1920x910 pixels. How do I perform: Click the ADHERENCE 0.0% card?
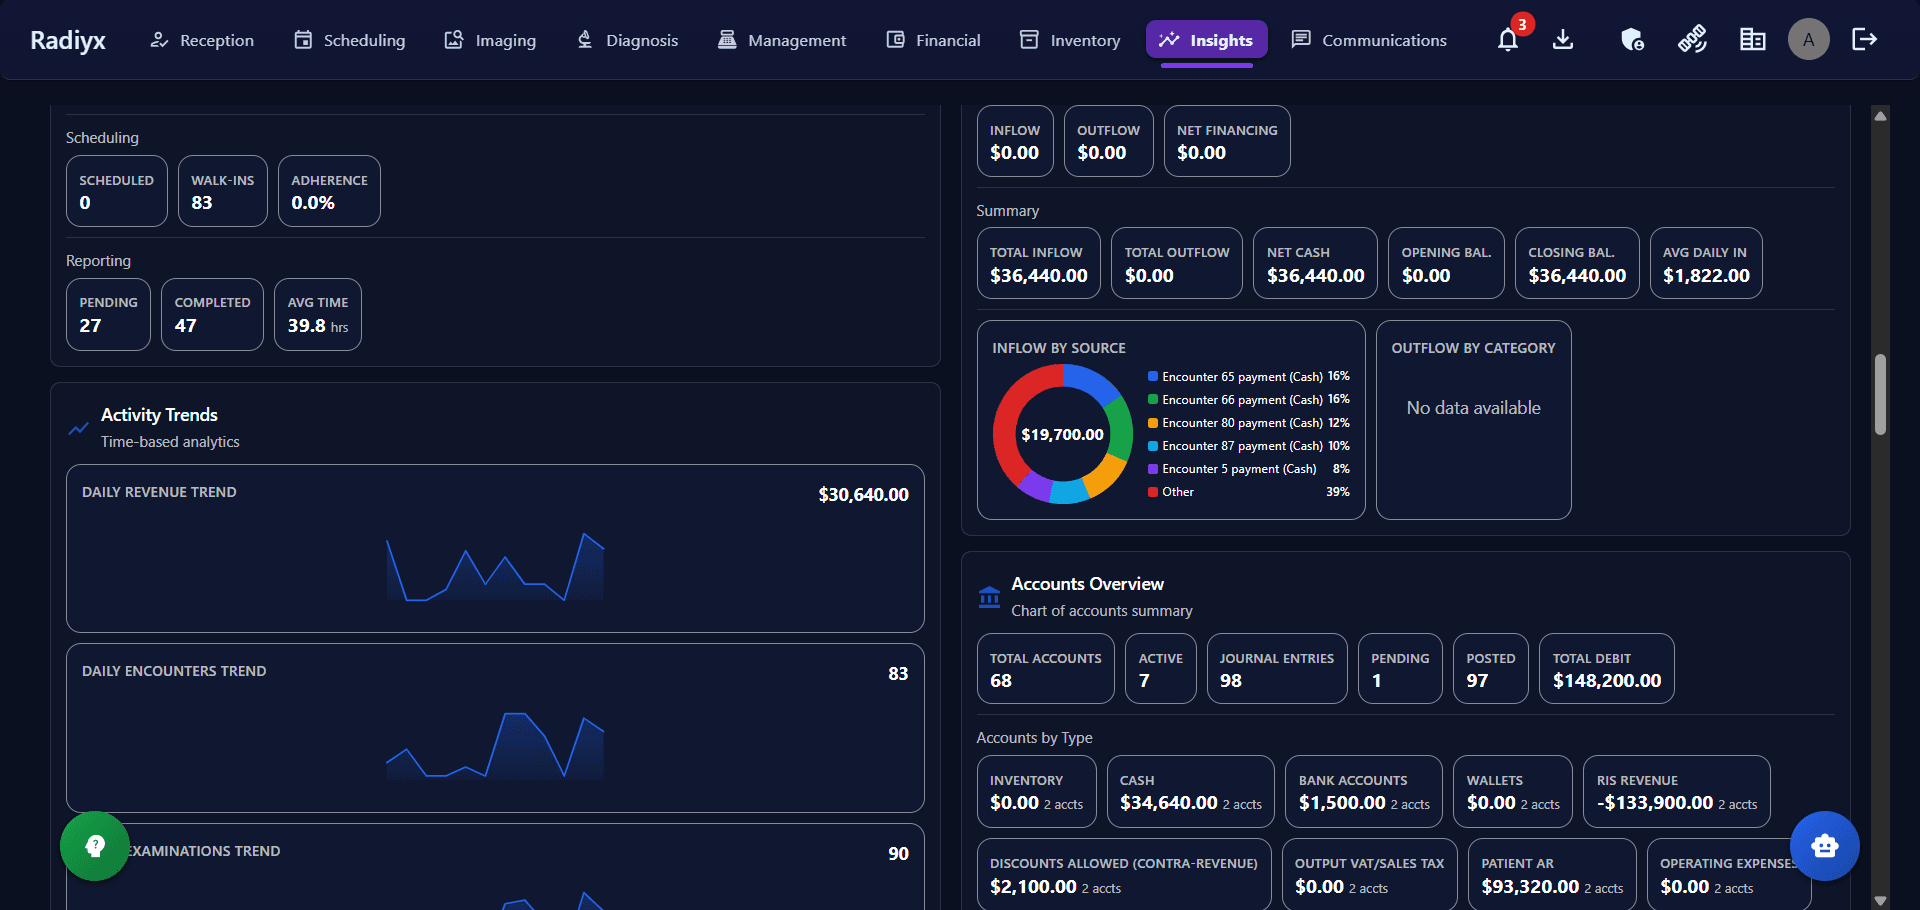[329, 191]
